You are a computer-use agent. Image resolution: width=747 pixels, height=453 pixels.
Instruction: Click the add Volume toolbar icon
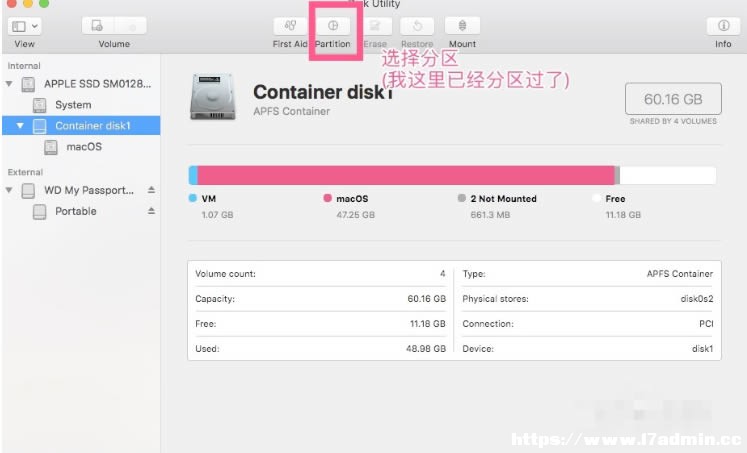pyautogui.click(x=97, y=26)
